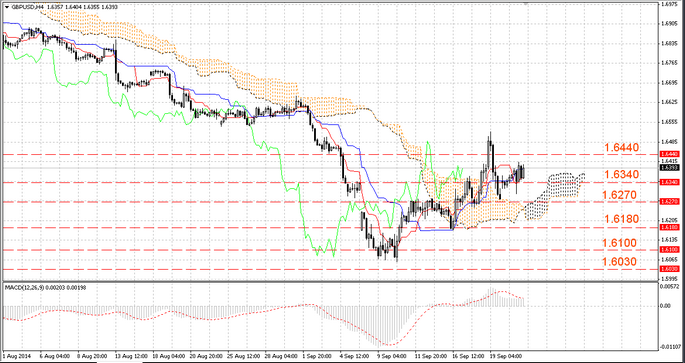This screenshot has height=363, width=685.
Task: Select the 0.00572 MACD scale value
Action: tap(670, 287)
